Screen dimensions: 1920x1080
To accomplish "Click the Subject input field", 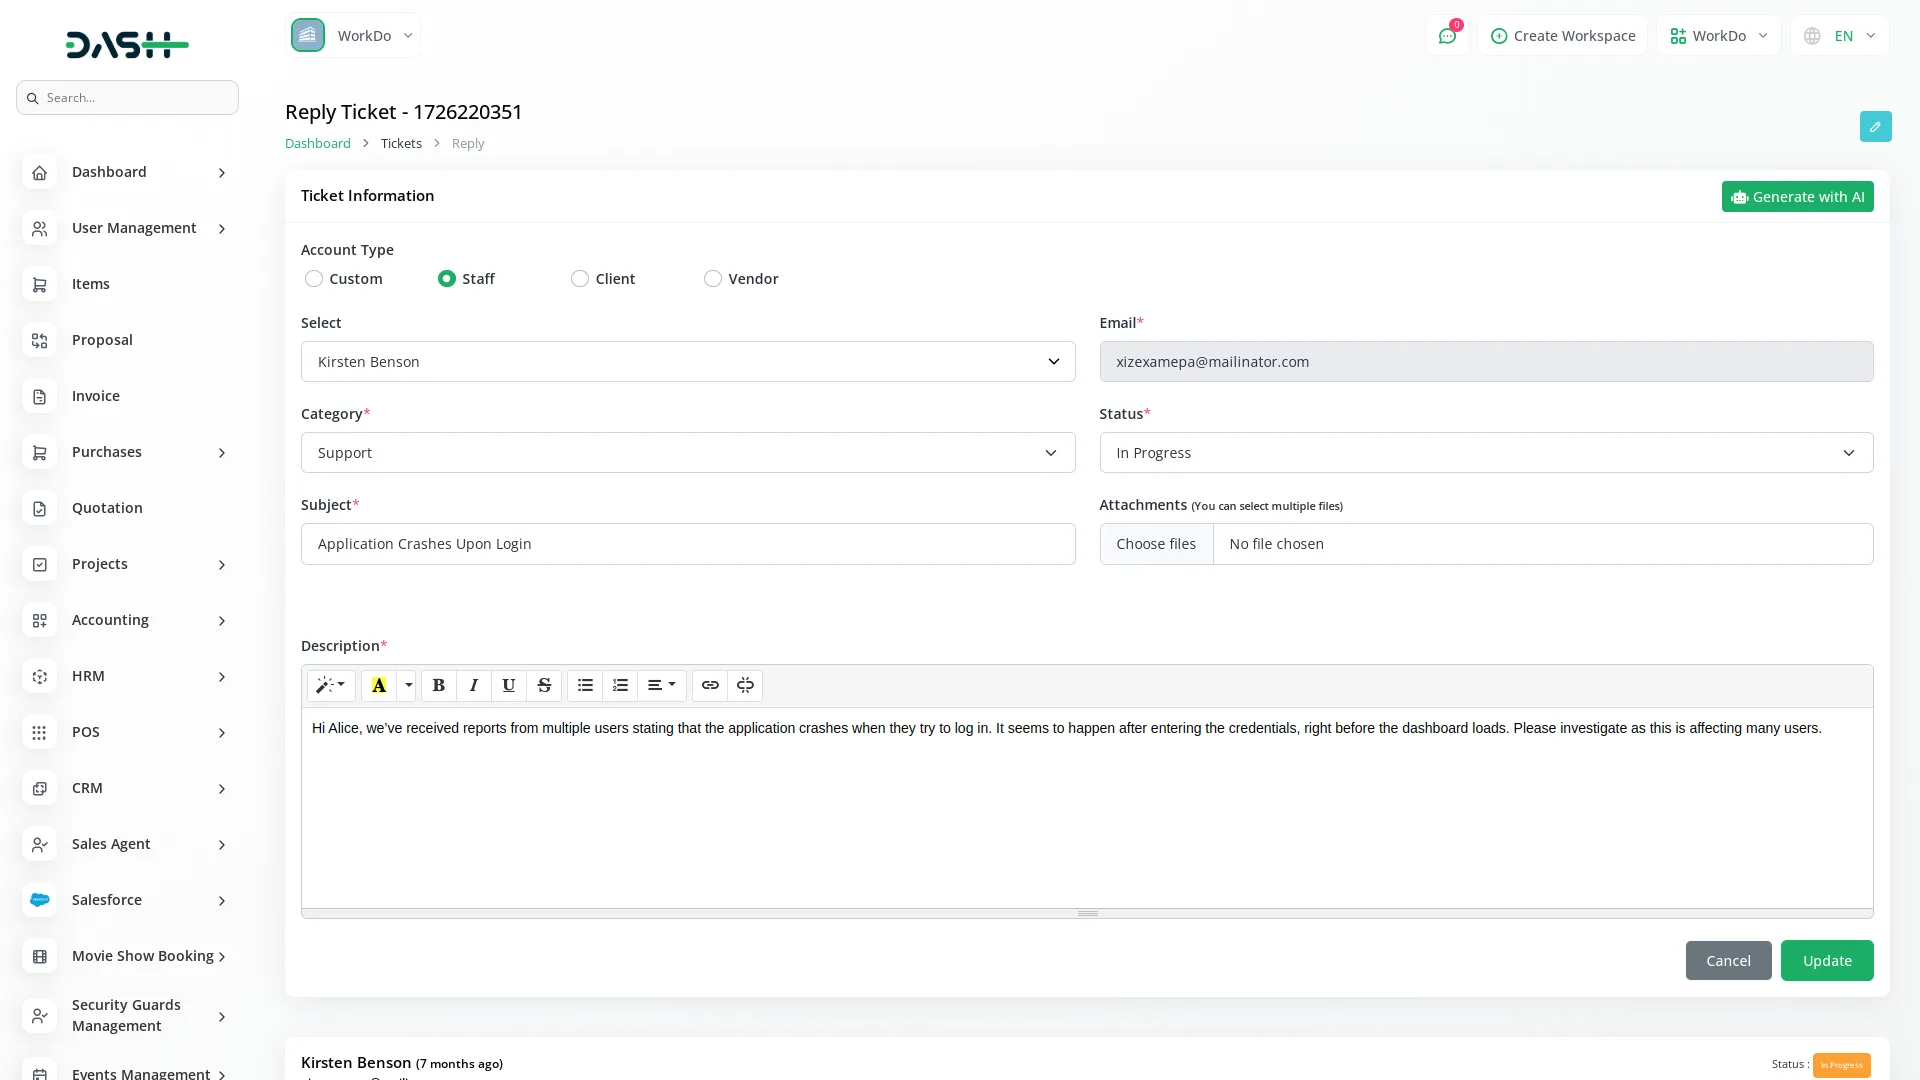I will [688, 544].
